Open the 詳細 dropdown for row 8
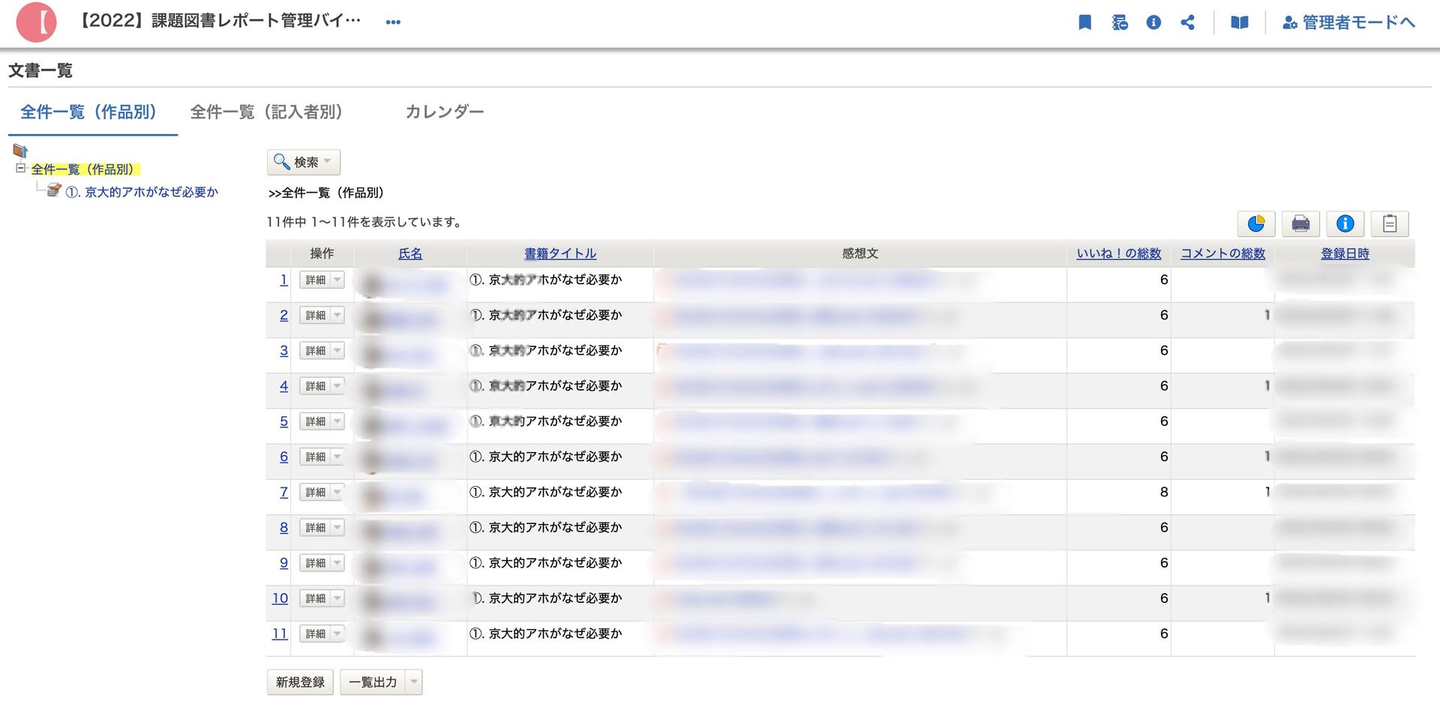1440x713 pixels. 337,528
